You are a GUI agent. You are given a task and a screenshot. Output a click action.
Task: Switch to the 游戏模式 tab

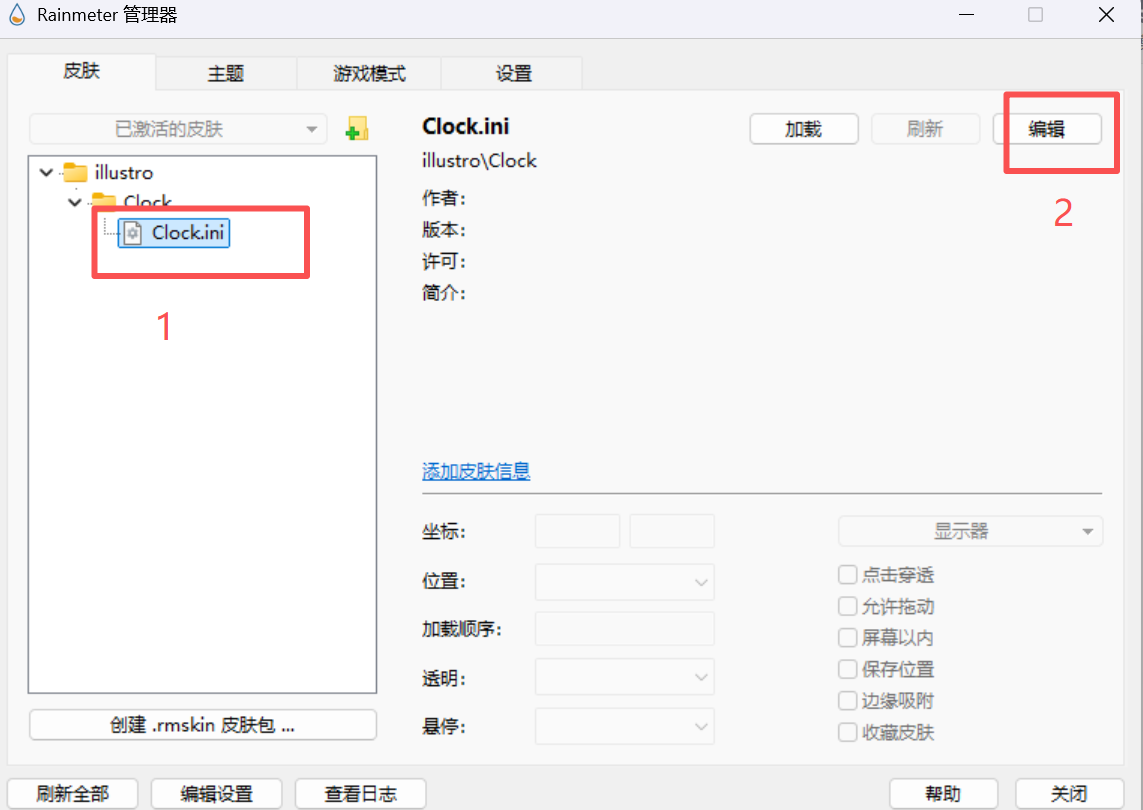pos(369,74)
